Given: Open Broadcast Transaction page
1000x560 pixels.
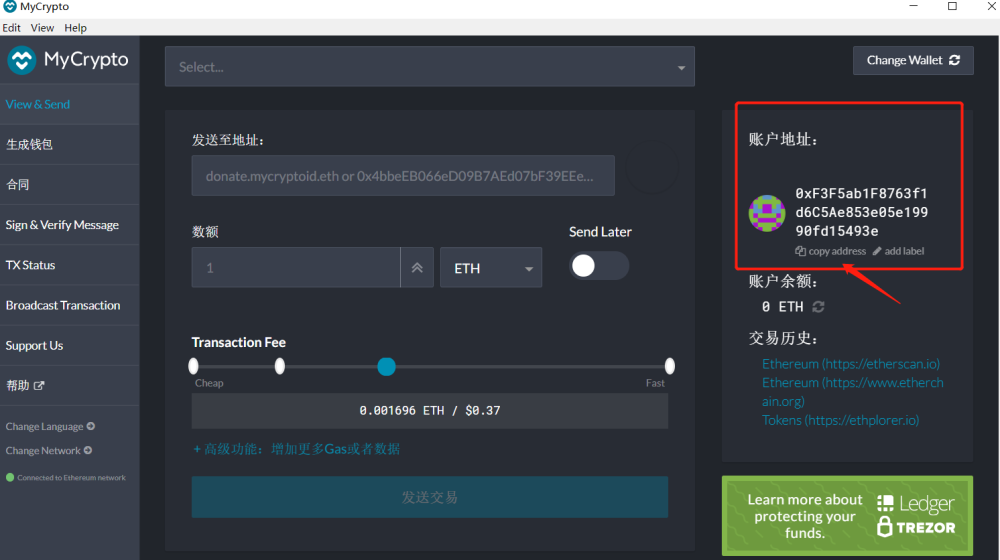Looking at the screenshot, I should click(x=70, y=305).
